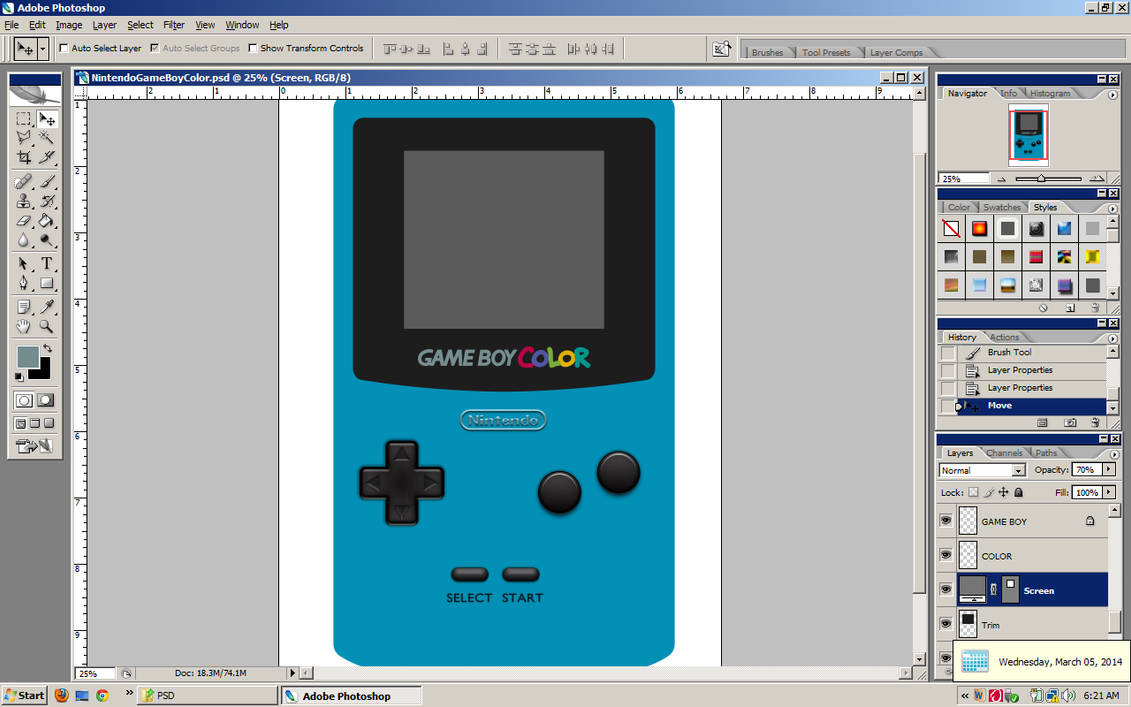The width and height of the screenshot is (1131, 707).
Task: Open Styles panel options menu
Action: (x=1113, y=208)
